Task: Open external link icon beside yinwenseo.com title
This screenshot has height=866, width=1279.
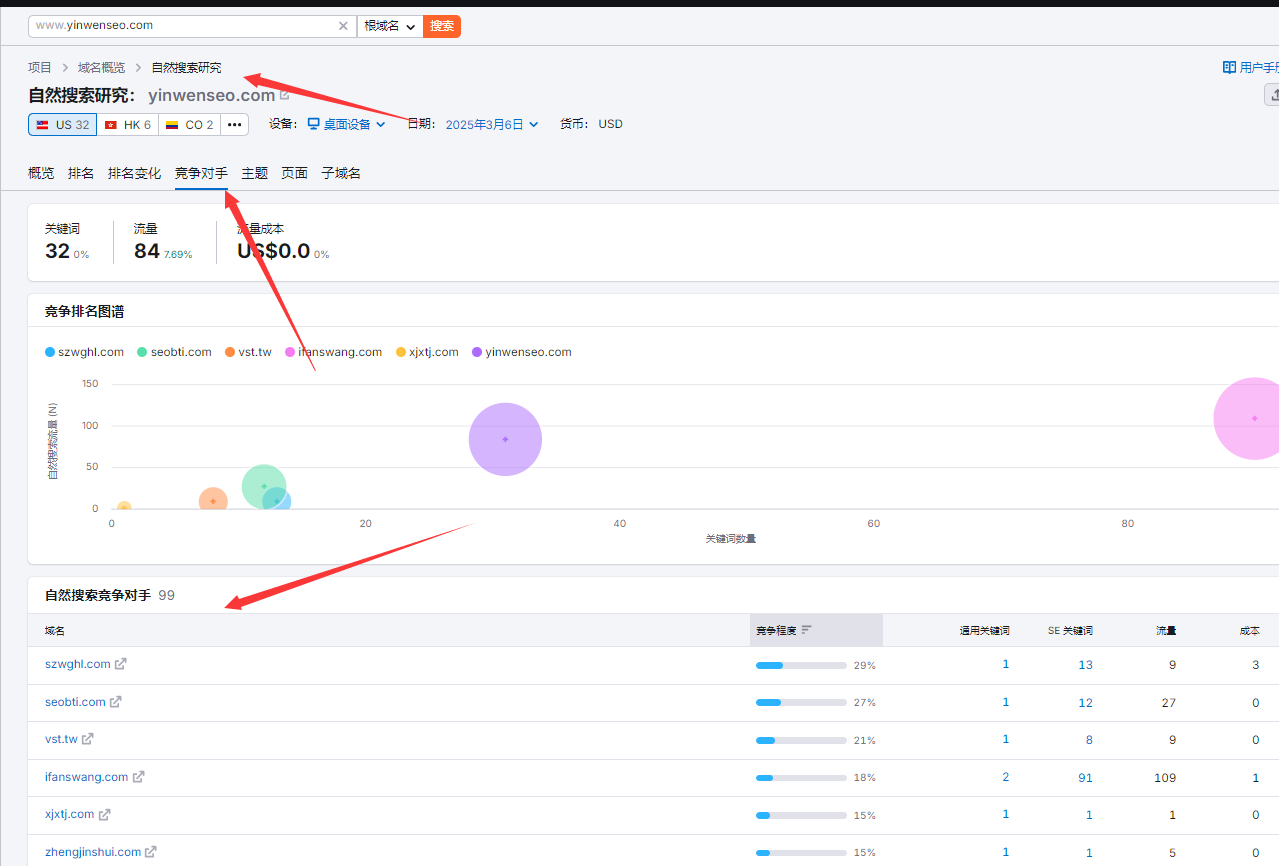Action: coord(285,96)
